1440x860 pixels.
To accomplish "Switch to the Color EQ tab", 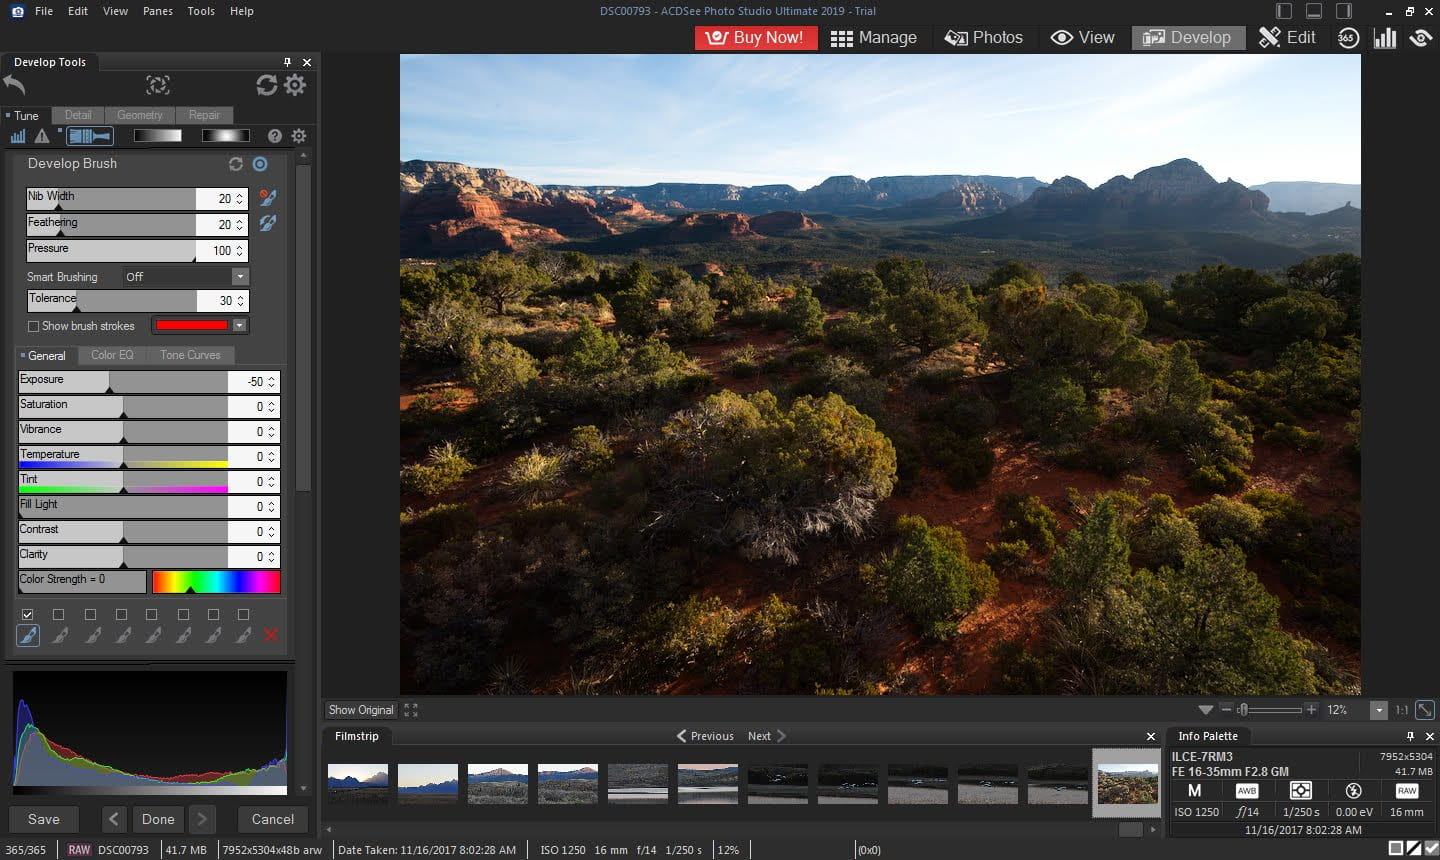I will click(x=111, y=355).
